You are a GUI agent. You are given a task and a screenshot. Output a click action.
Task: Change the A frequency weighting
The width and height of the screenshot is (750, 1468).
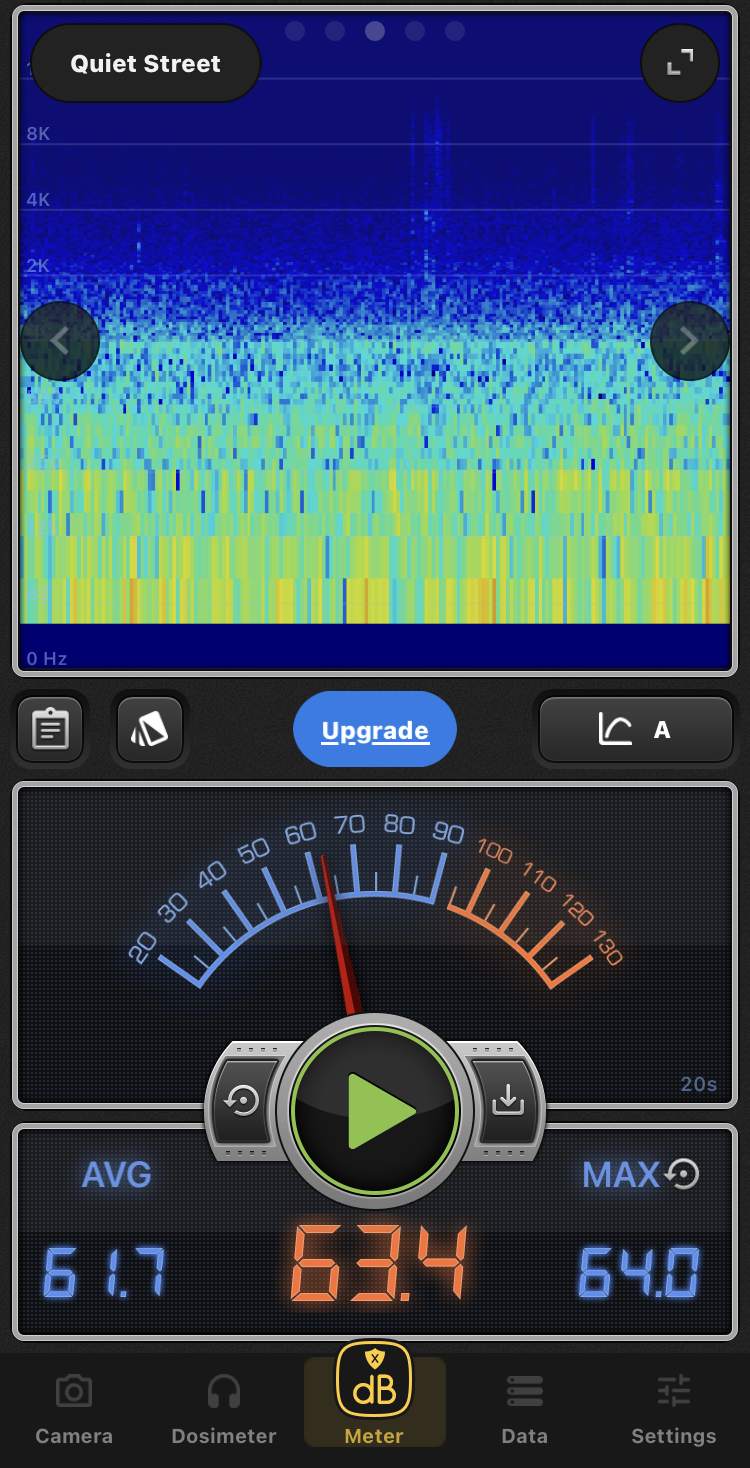[x=636, y=730]
